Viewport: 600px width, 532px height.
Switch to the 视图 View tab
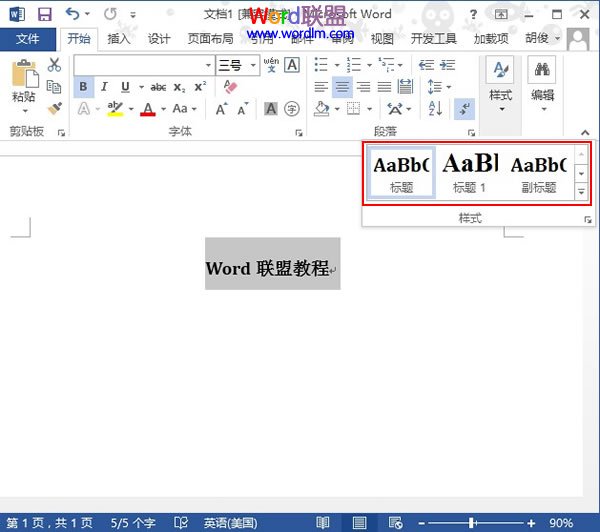(382, 39)
